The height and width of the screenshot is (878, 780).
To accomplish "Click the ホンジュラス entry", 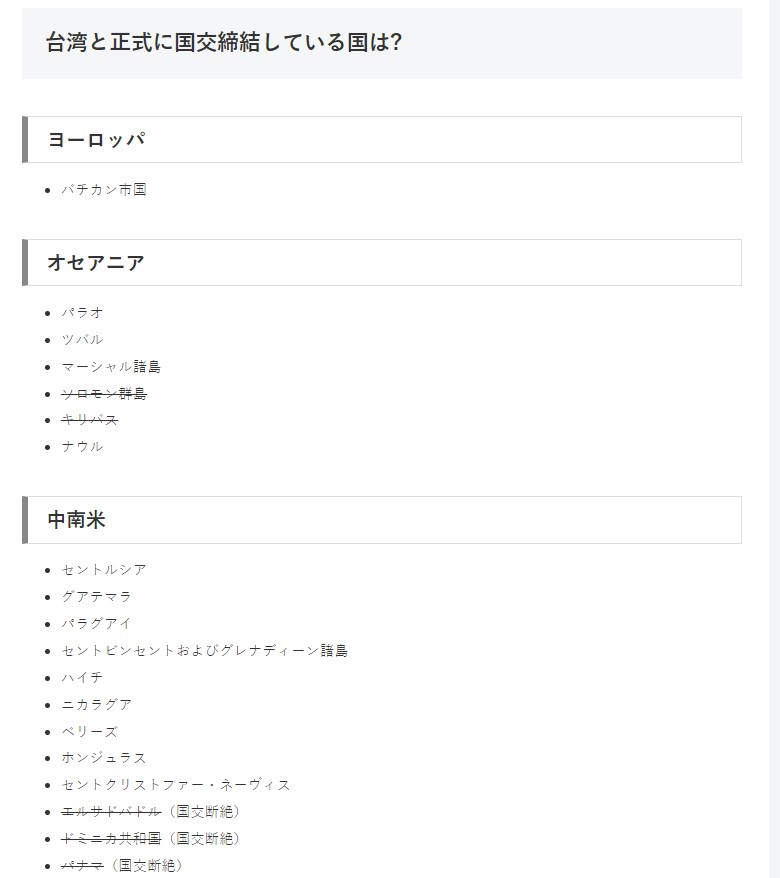I will click(x=104, y=758).
